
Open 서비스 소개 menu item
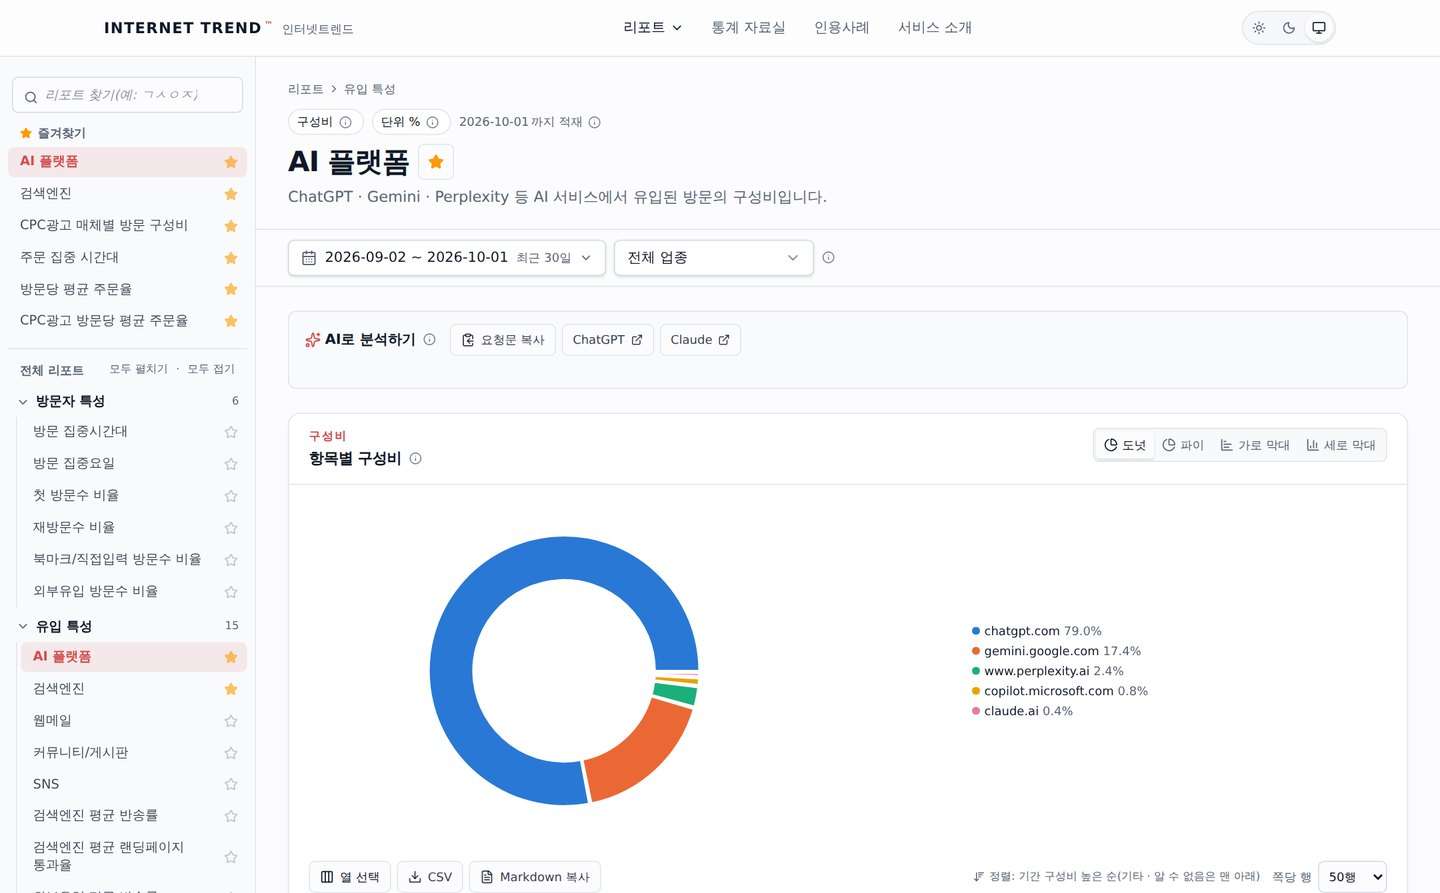(x=935, y=28)
